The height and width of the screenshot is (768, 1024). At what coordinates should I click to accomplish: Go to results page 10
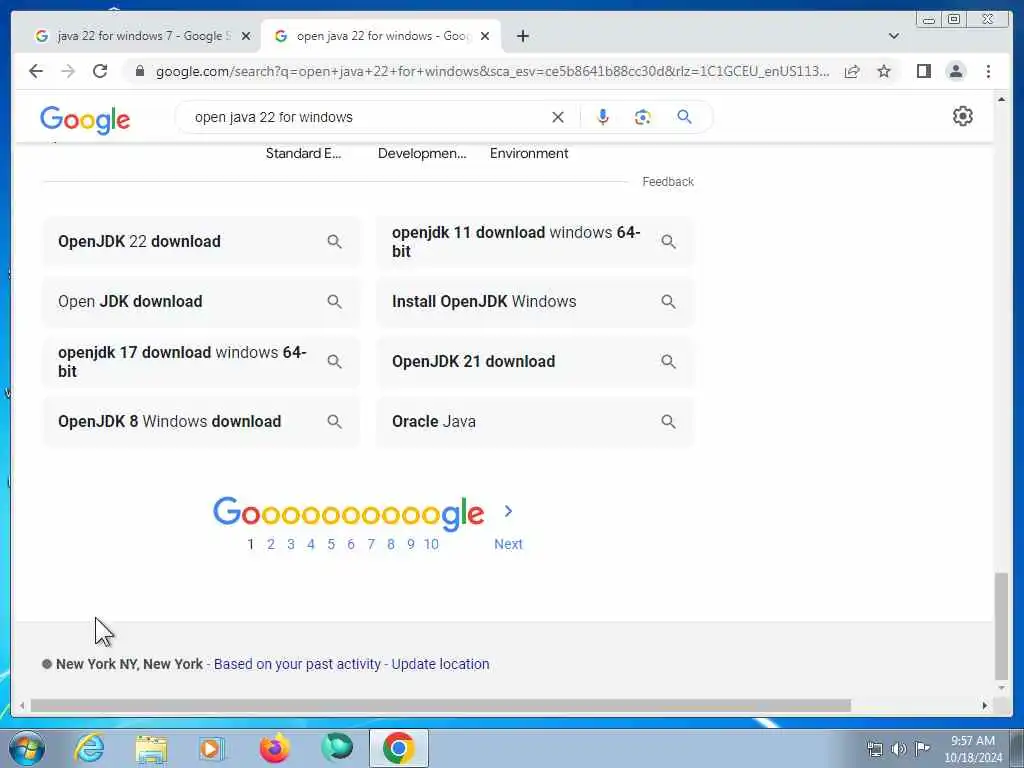431,544
